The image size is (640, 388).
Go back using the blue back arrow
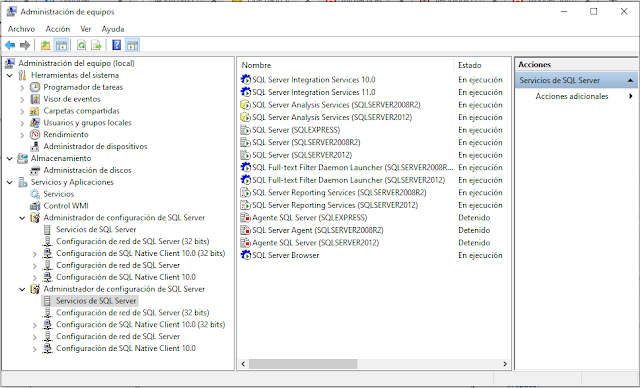(10, 45)
